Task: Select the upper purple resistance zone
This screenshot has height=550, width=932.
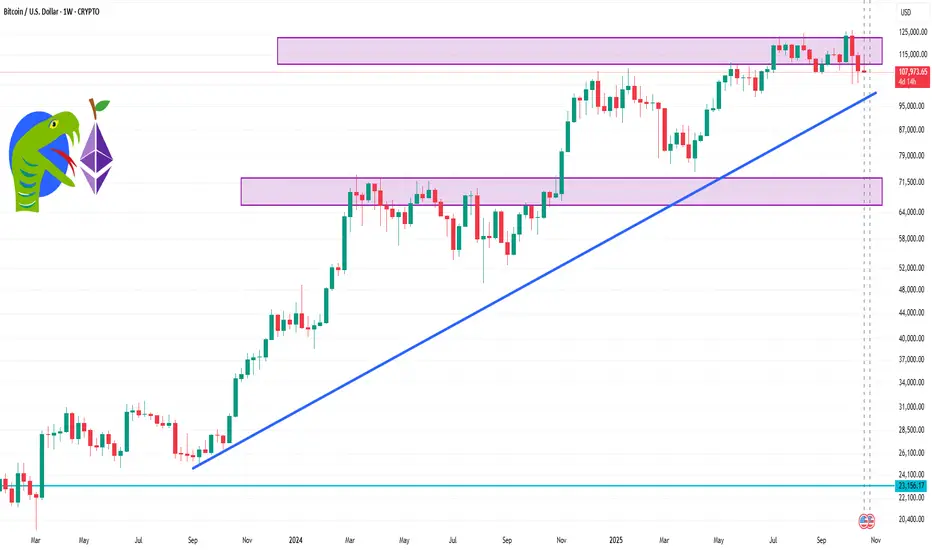Action: [x=580, y=51]
